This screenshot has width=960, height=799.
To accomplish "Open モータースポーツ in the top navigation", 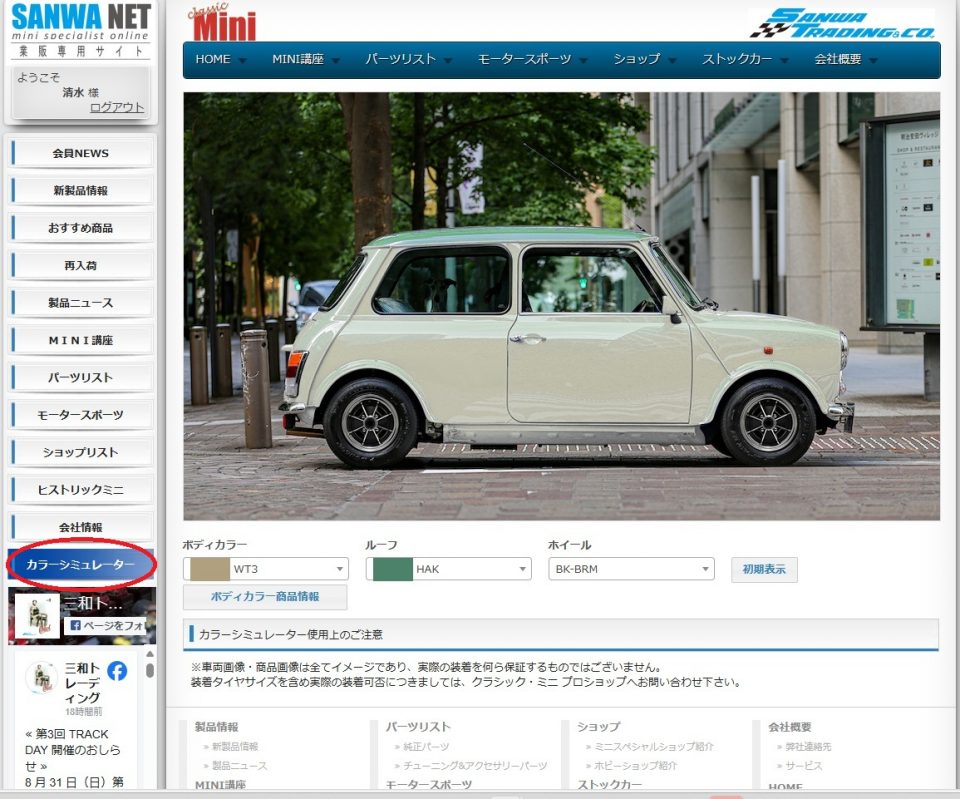I will click(x=524, y=59).
